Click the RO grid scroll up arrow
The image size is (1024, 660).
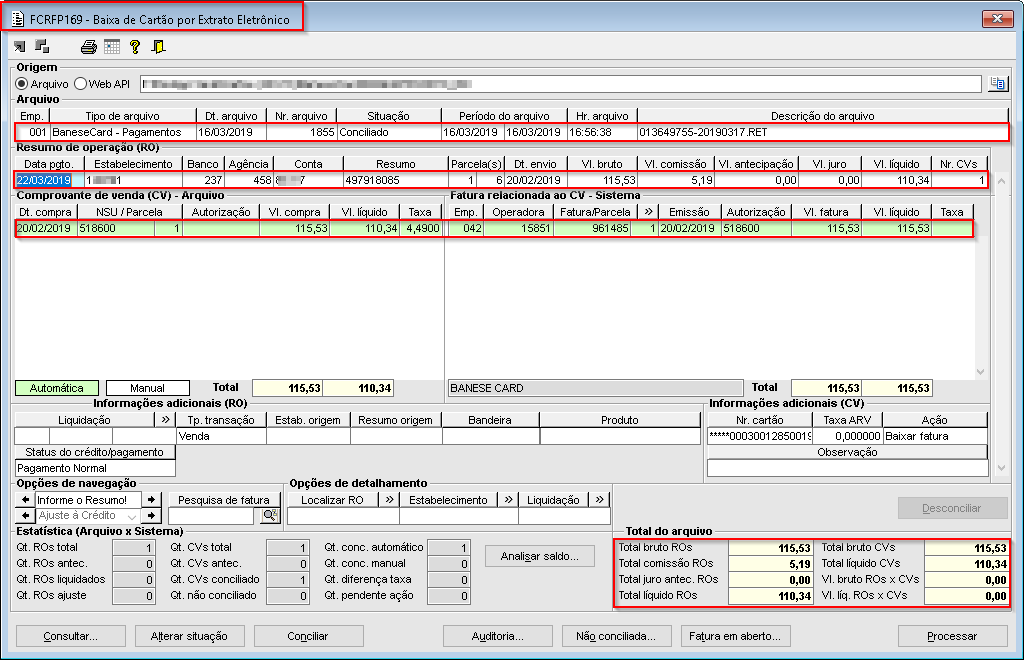point(1001,181)
